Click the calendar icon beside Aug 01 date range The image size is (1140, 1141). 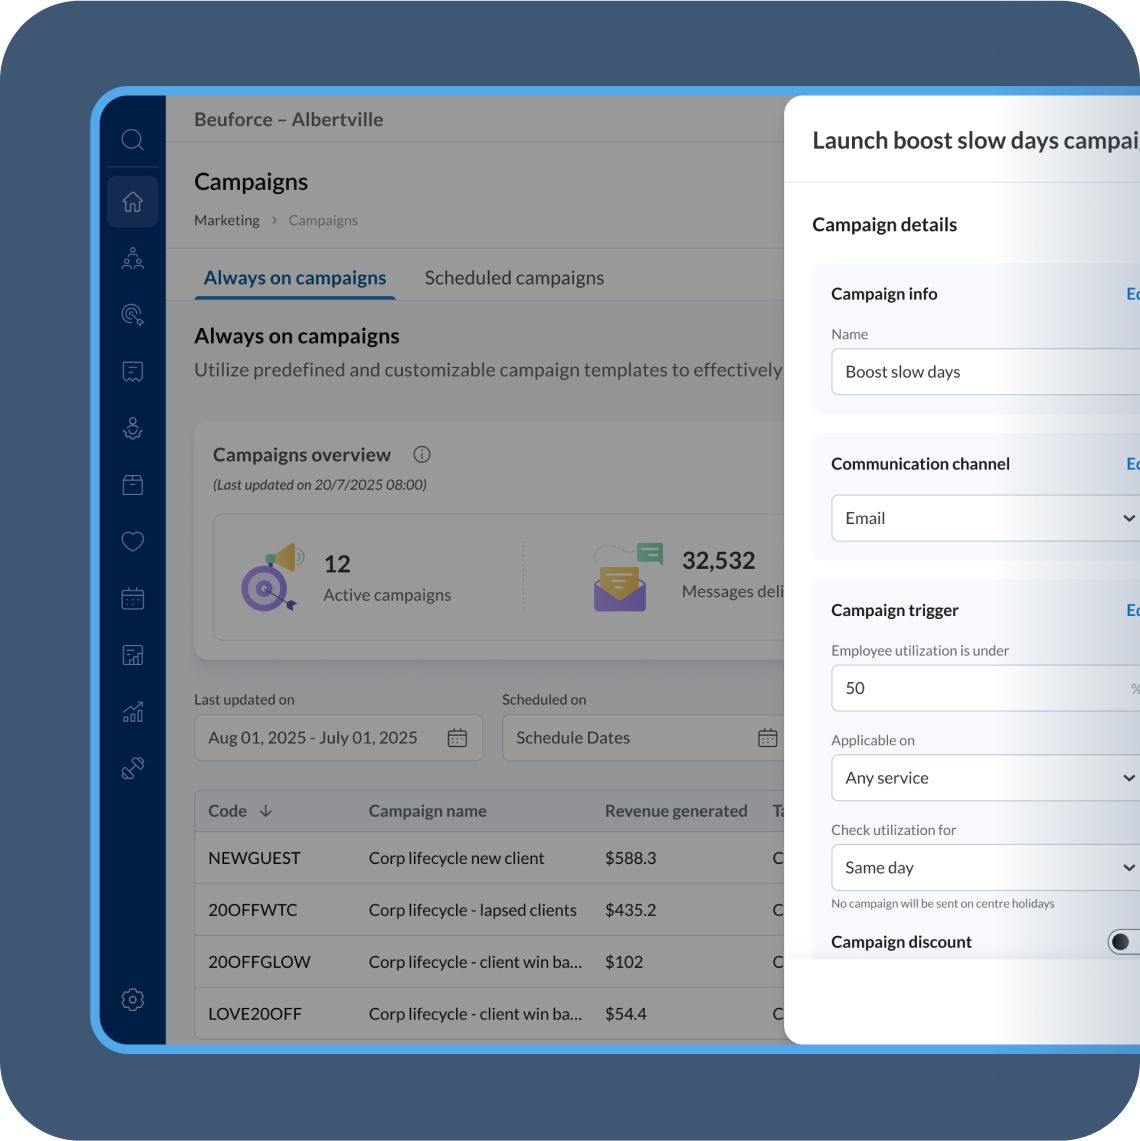click(x=458, y=737)
